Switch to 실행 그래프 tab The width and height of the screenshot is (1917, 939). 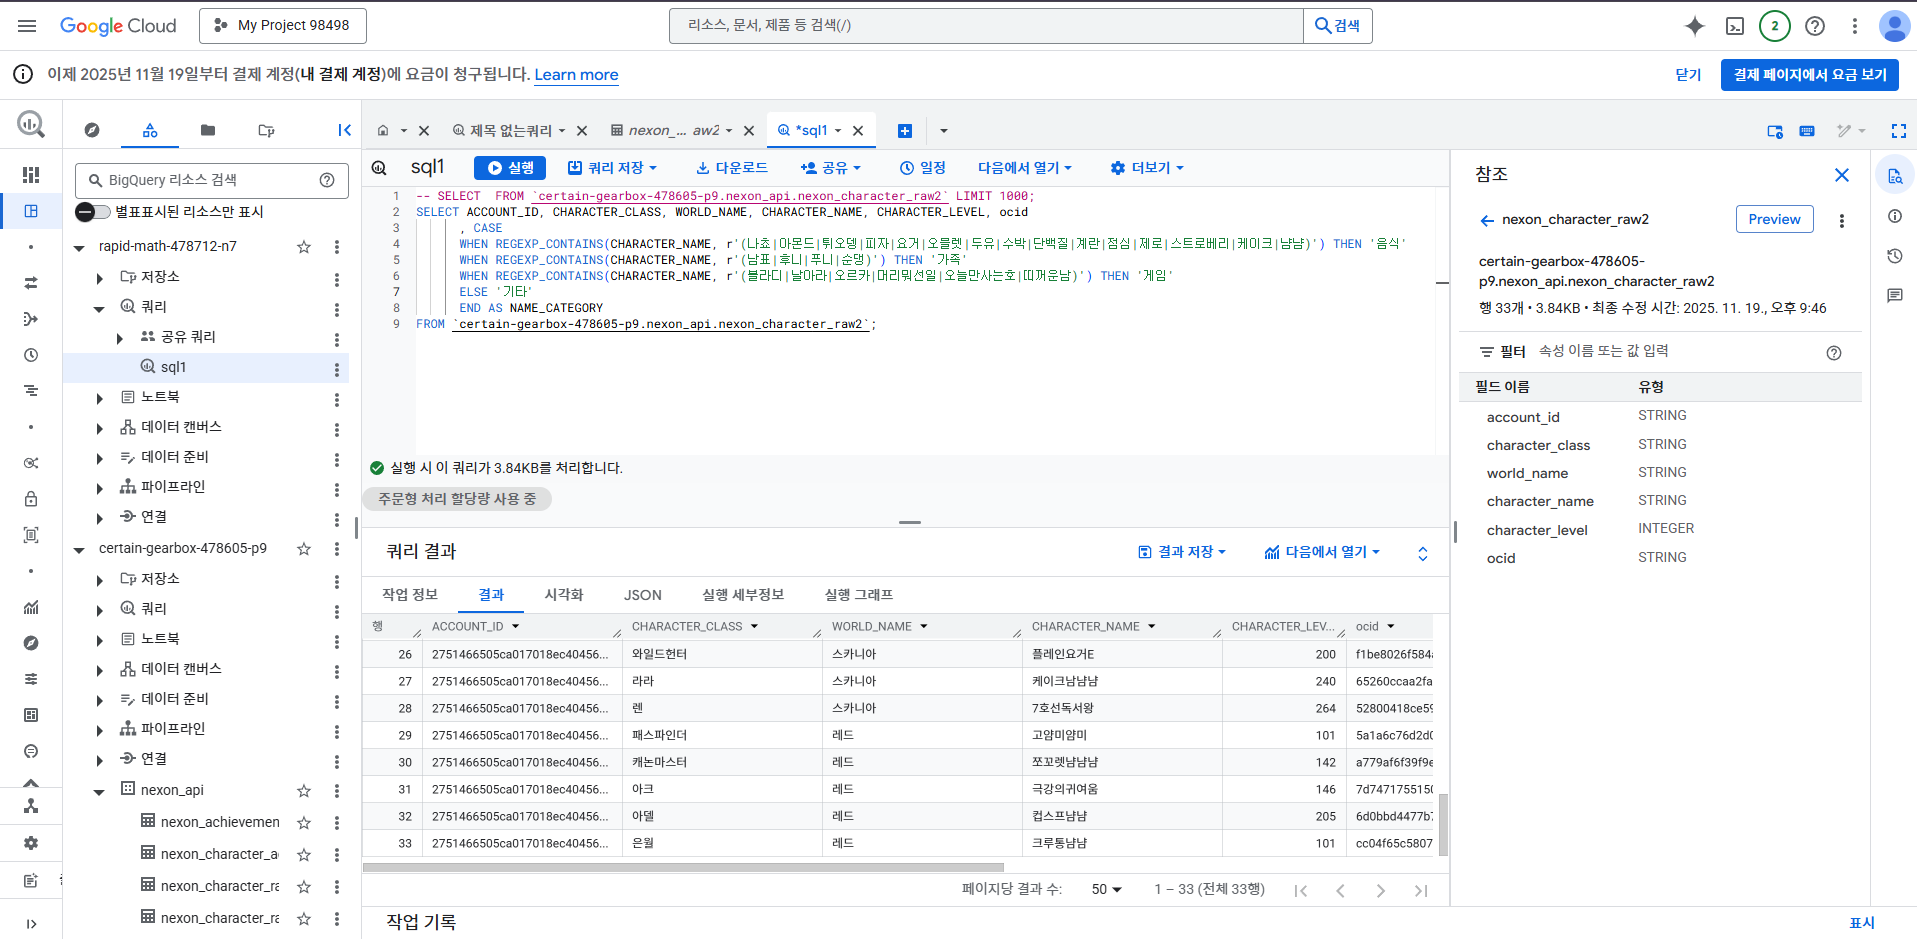point(859,595)
